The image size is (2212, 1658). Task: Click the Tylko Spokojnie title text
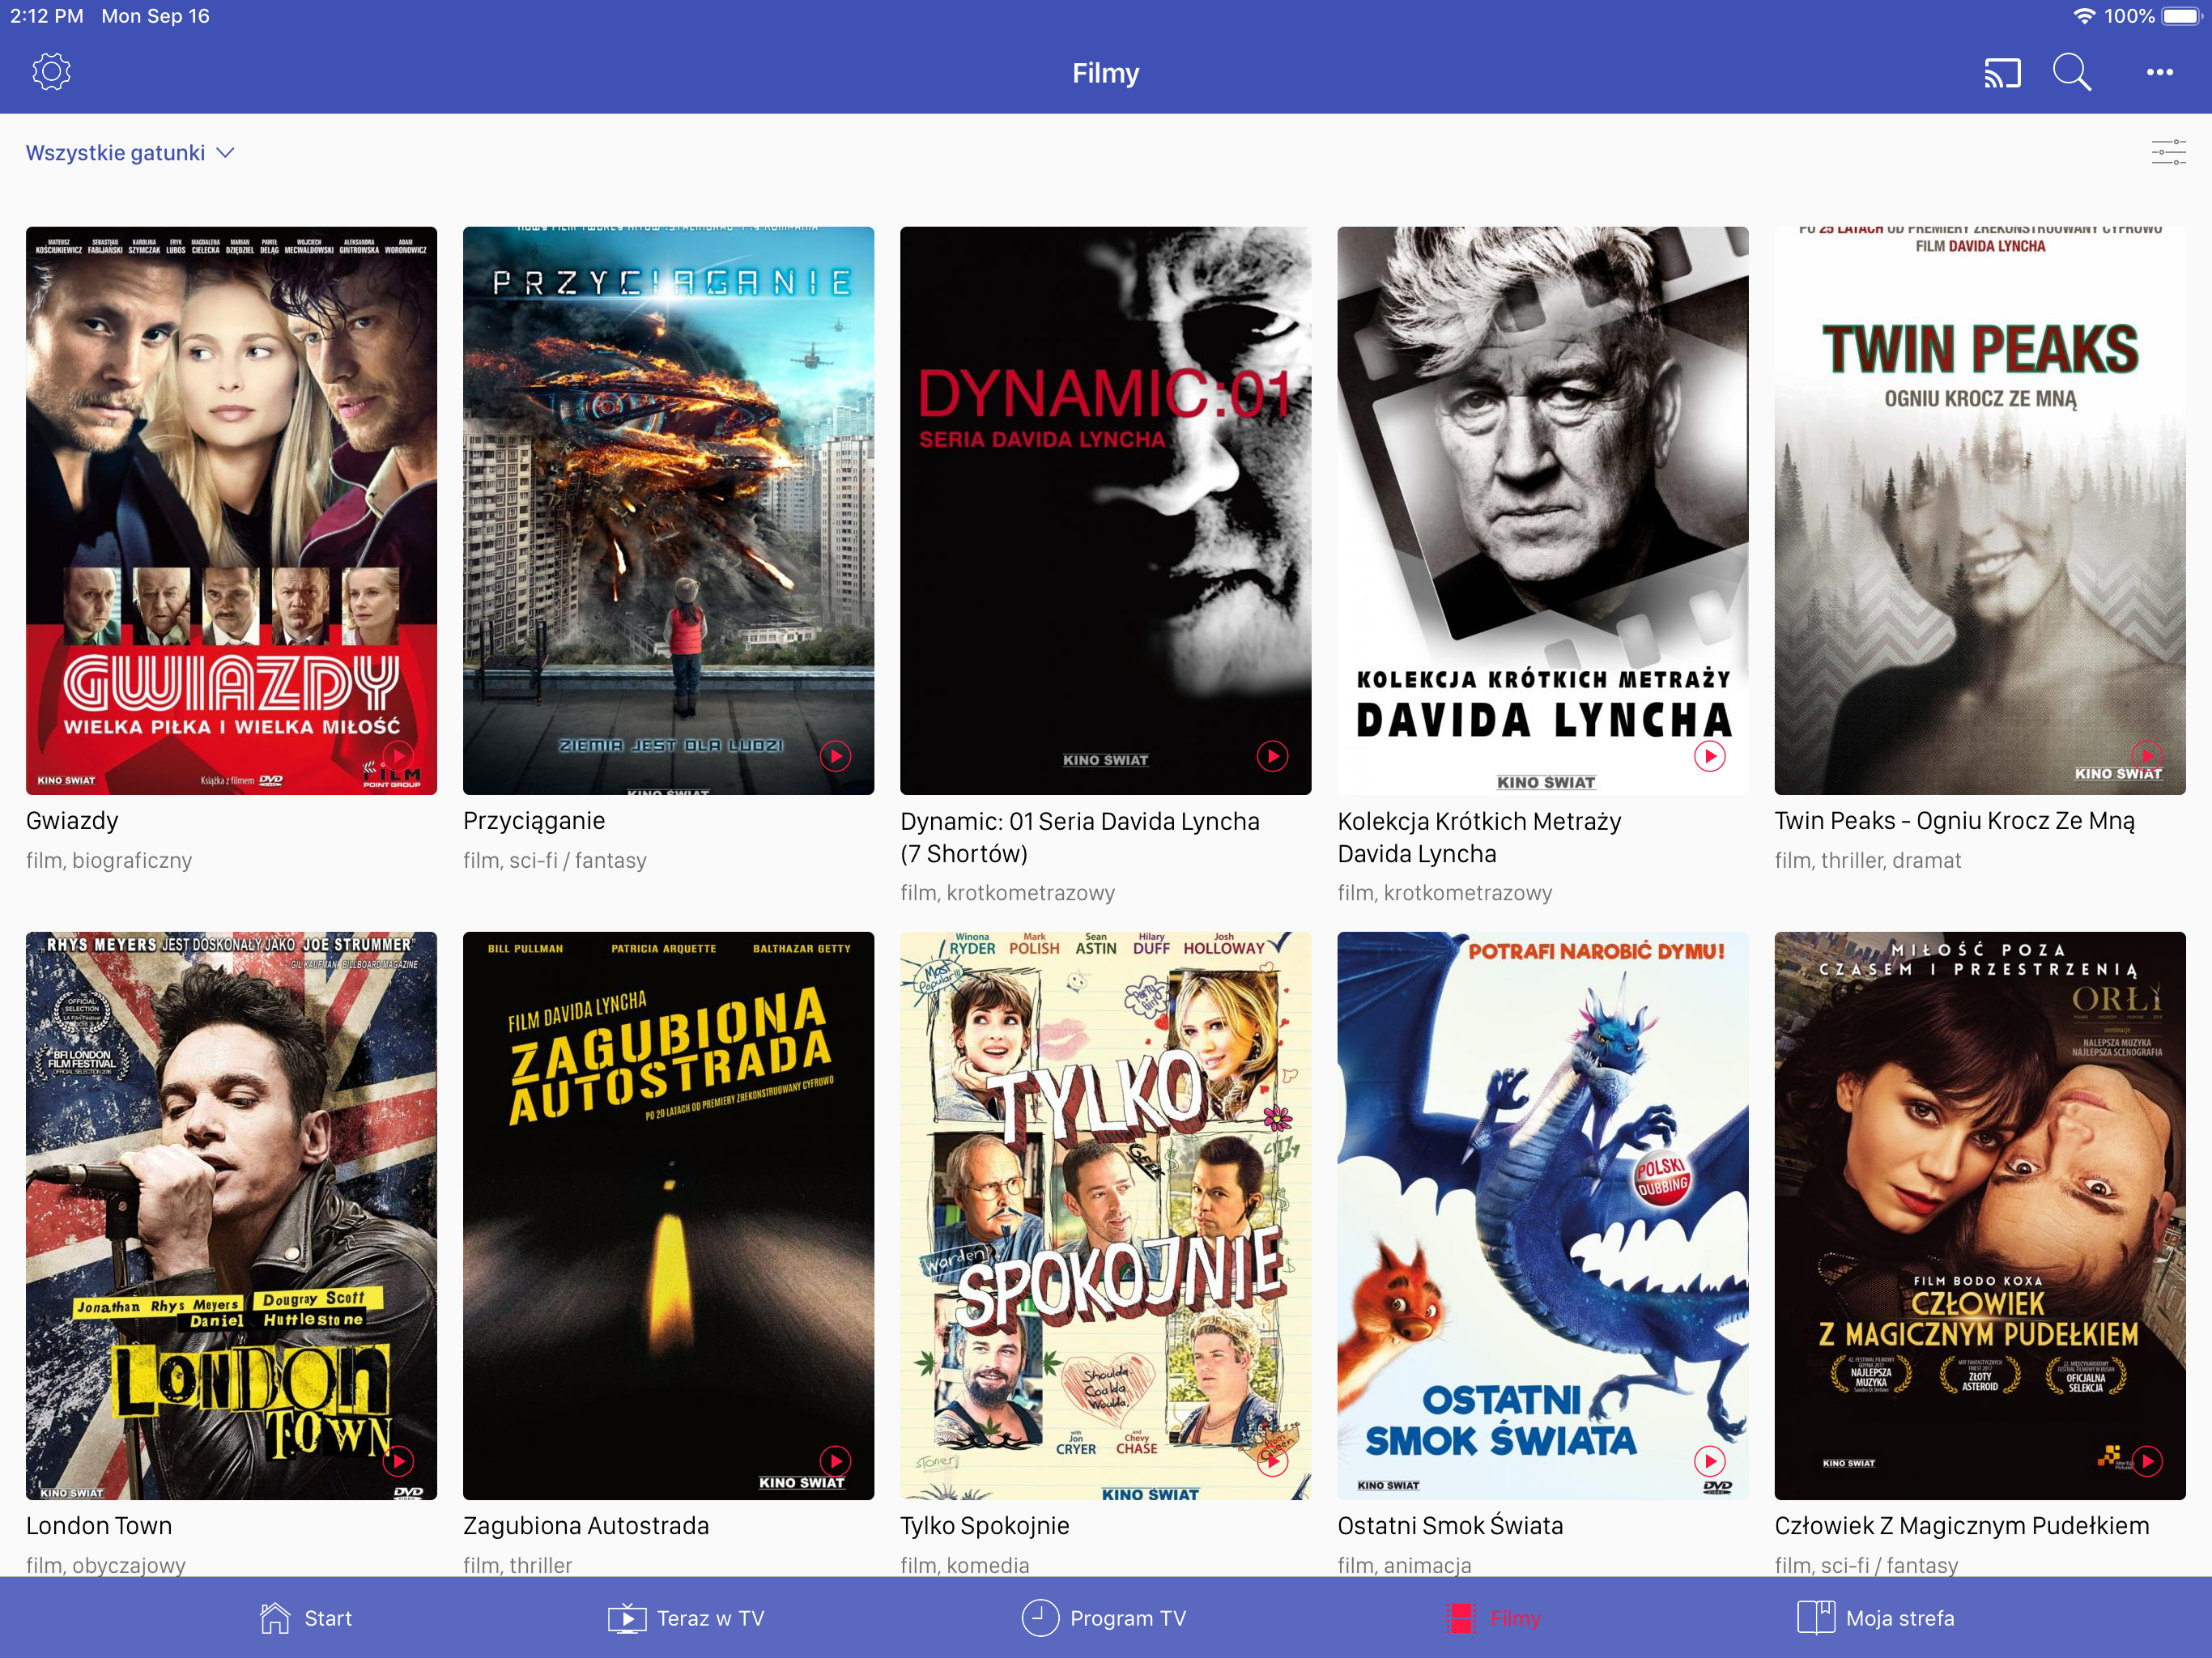984,1526
